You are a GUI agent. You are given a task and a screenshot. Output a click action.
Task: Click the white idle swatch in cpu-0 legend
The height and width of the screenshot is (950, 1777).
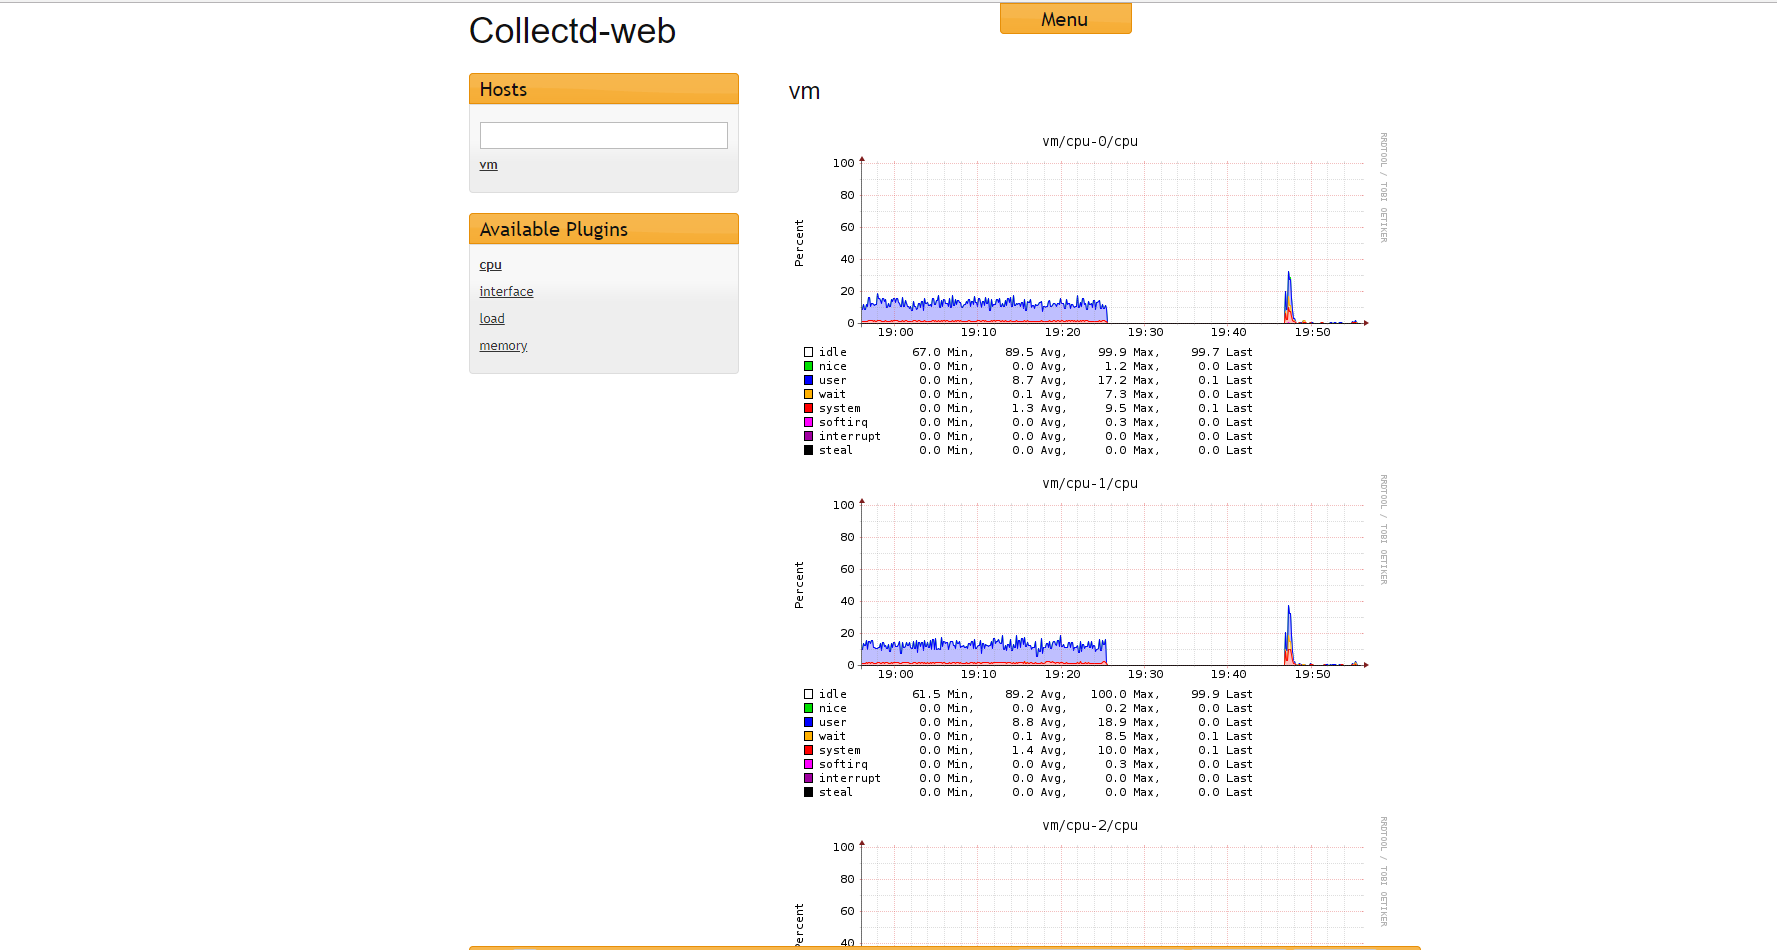tap(808, 352)
